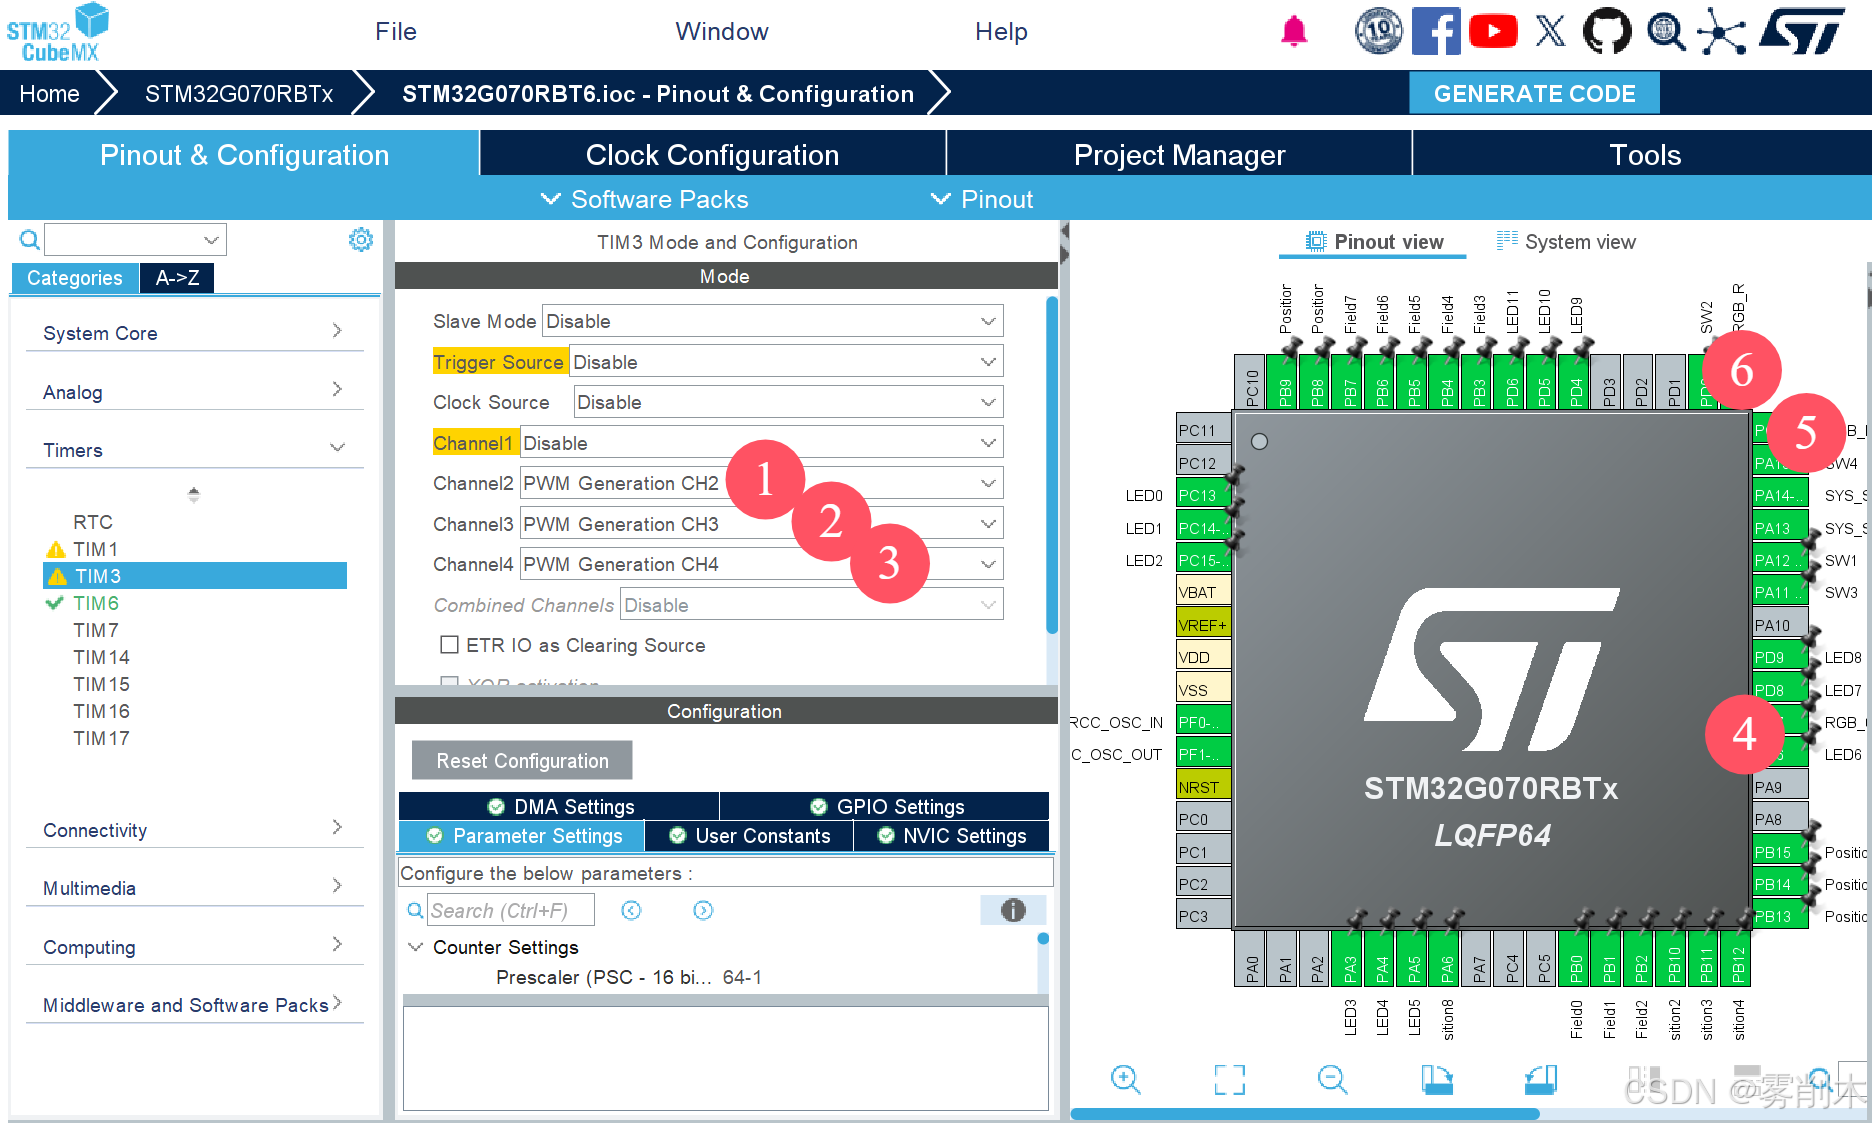
Task: Switch to Clock Configuration tab
Action: pyautogui.click(x=713, y=155)
